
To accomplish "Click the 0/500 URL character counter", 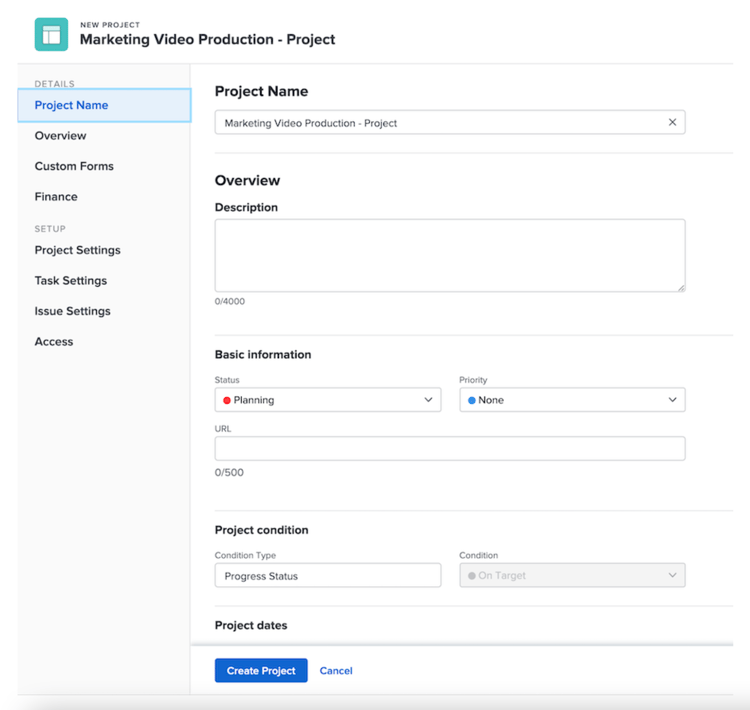I will 229,473.
